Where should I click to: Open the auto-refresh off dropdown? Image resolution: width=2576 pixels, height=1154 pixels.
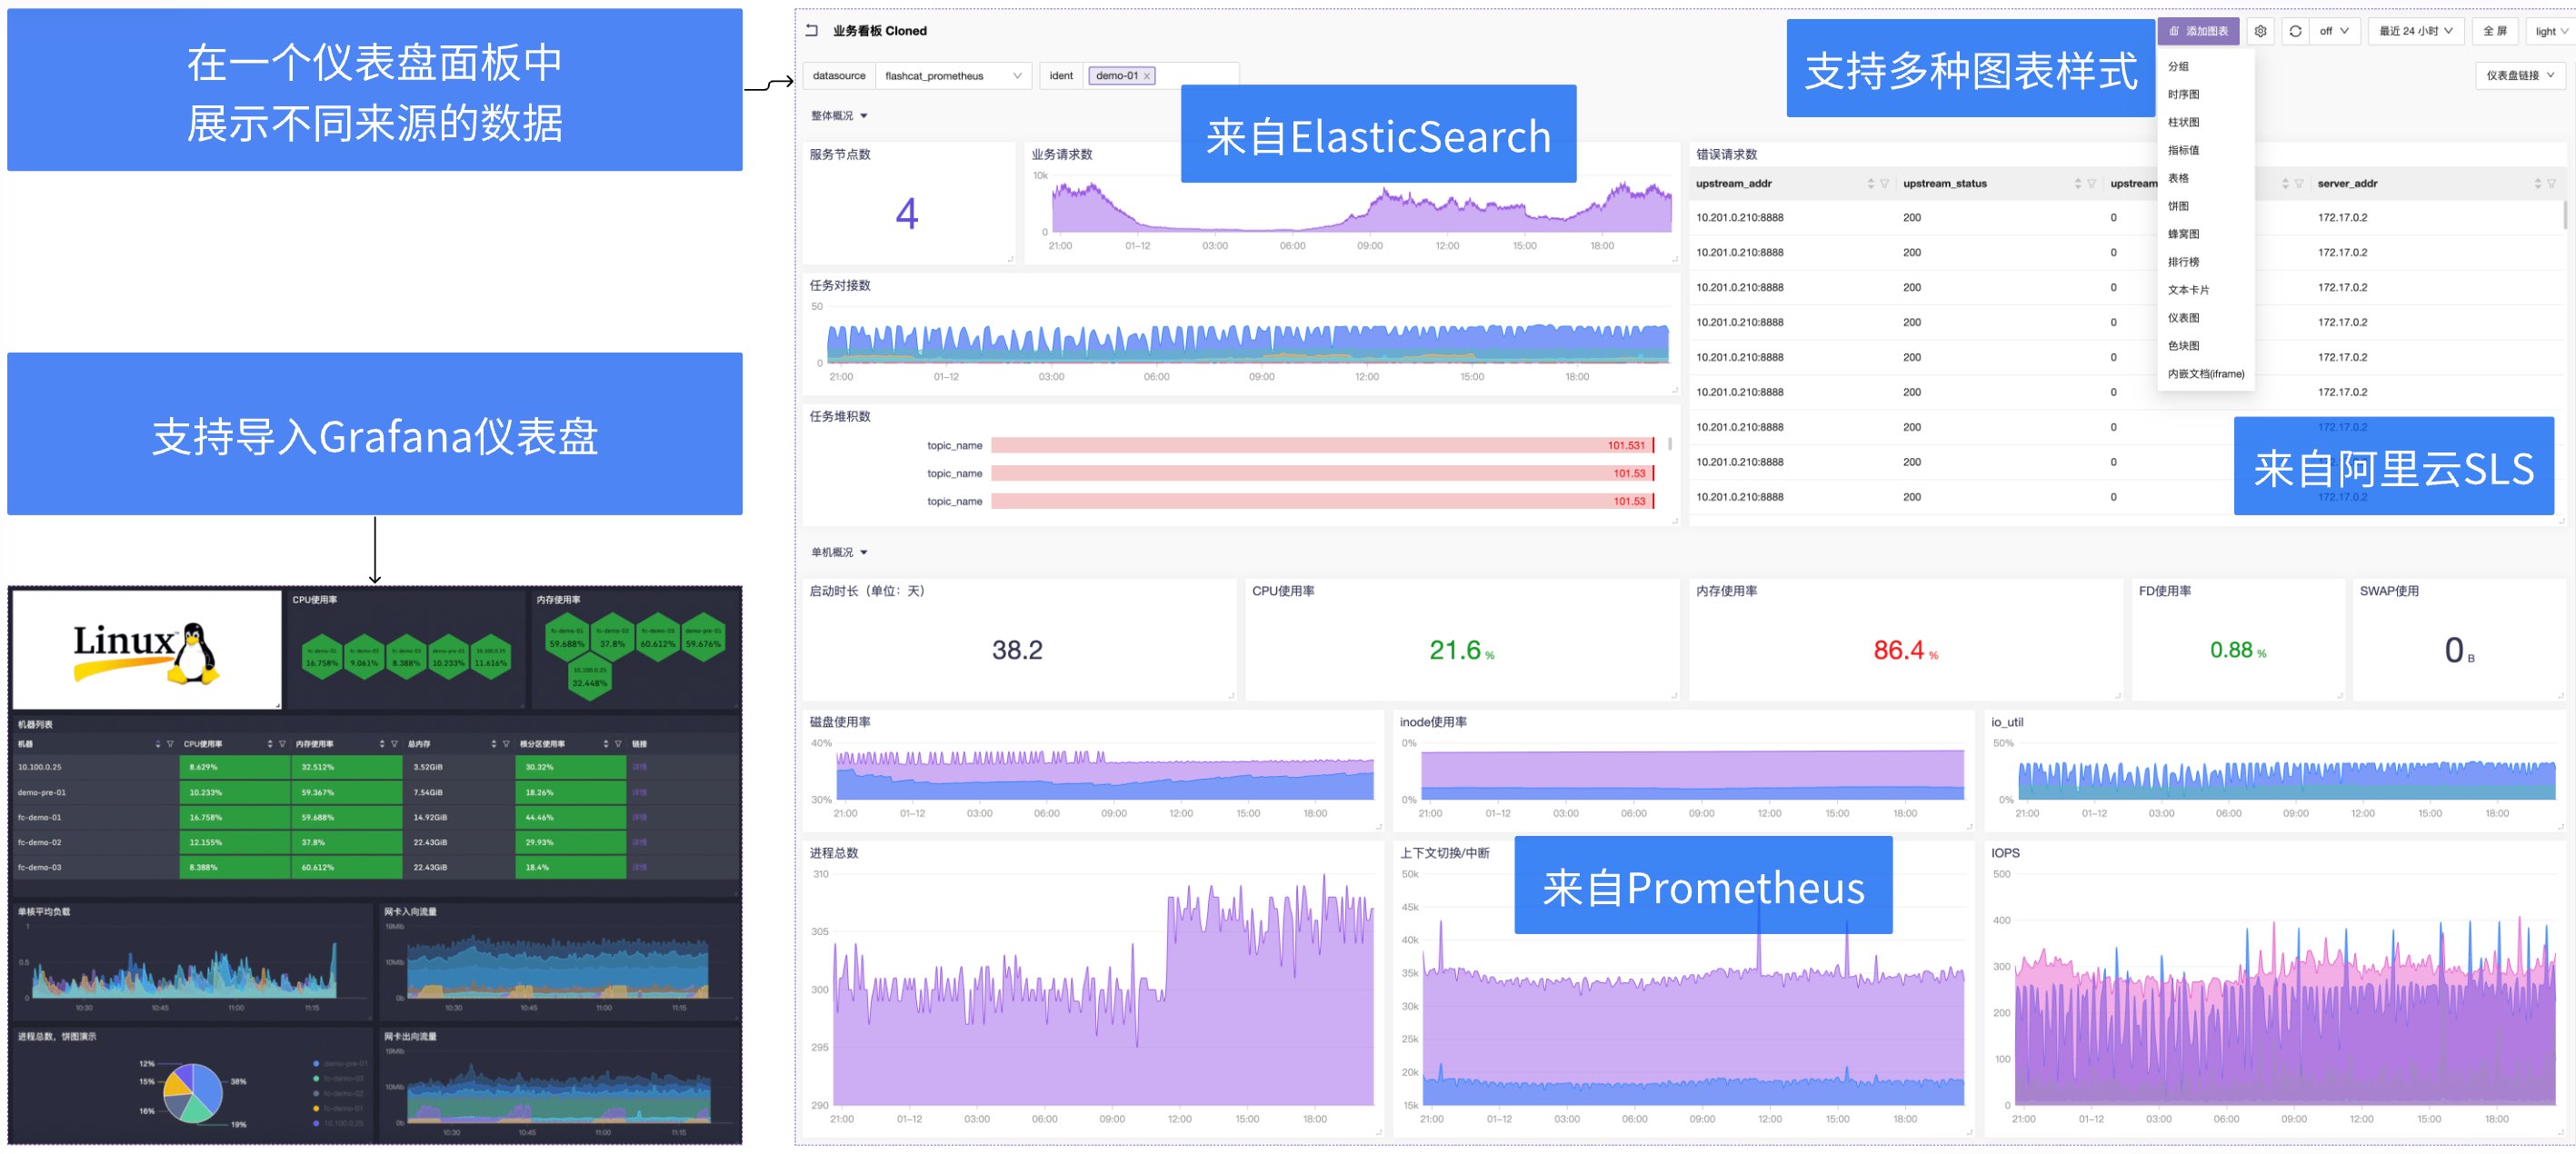[x=2335, y=31]
